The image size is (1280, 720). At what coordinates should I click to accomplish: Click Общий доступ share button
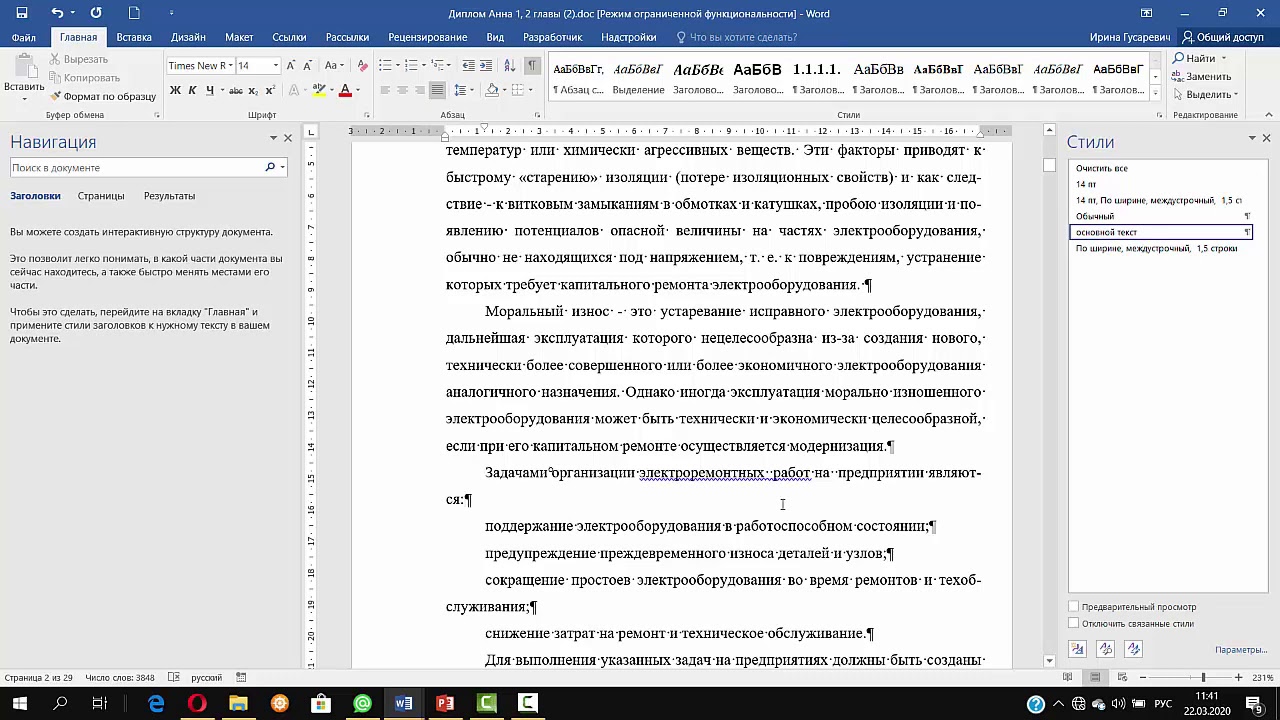click(1222, 37)
